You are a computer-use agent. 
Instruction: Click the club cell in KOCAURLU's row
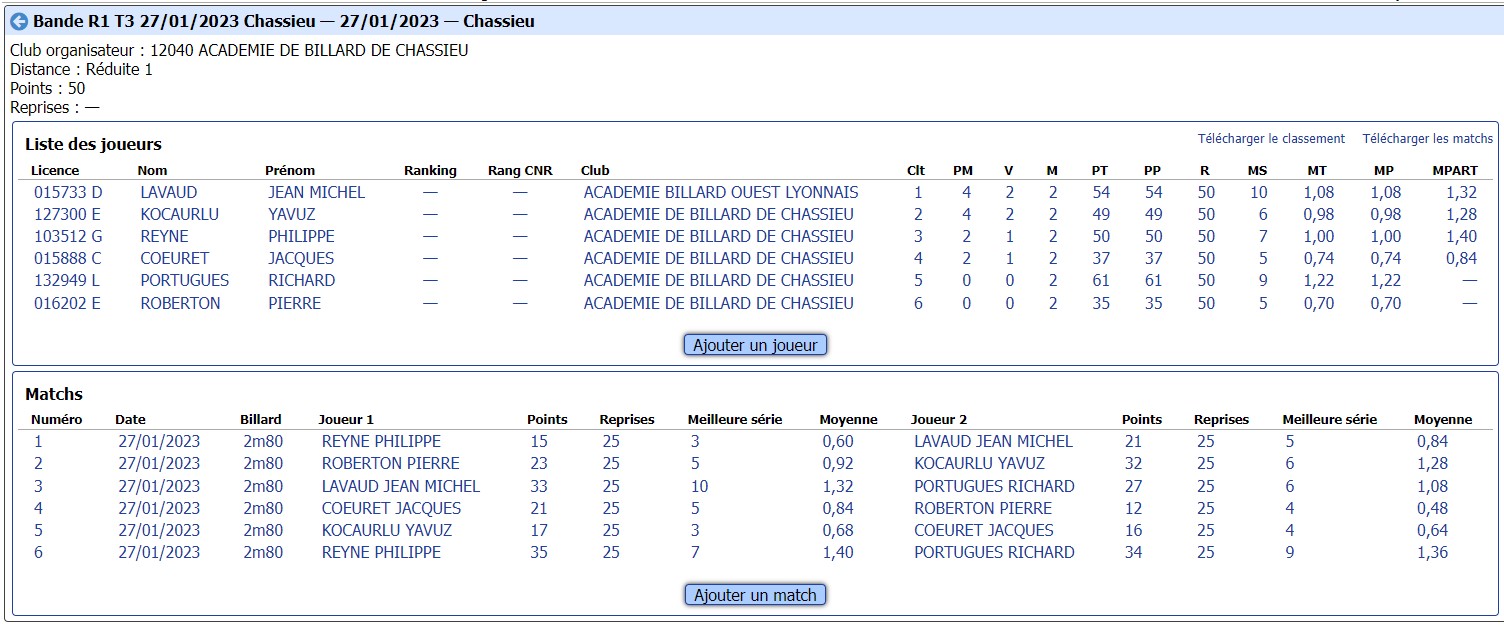pos(719,214)
